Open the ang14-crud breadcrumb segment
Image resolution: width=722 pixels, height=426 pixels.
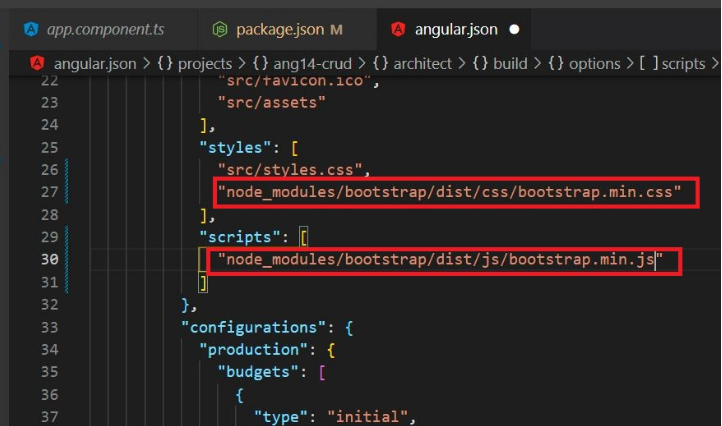[312, 64]
